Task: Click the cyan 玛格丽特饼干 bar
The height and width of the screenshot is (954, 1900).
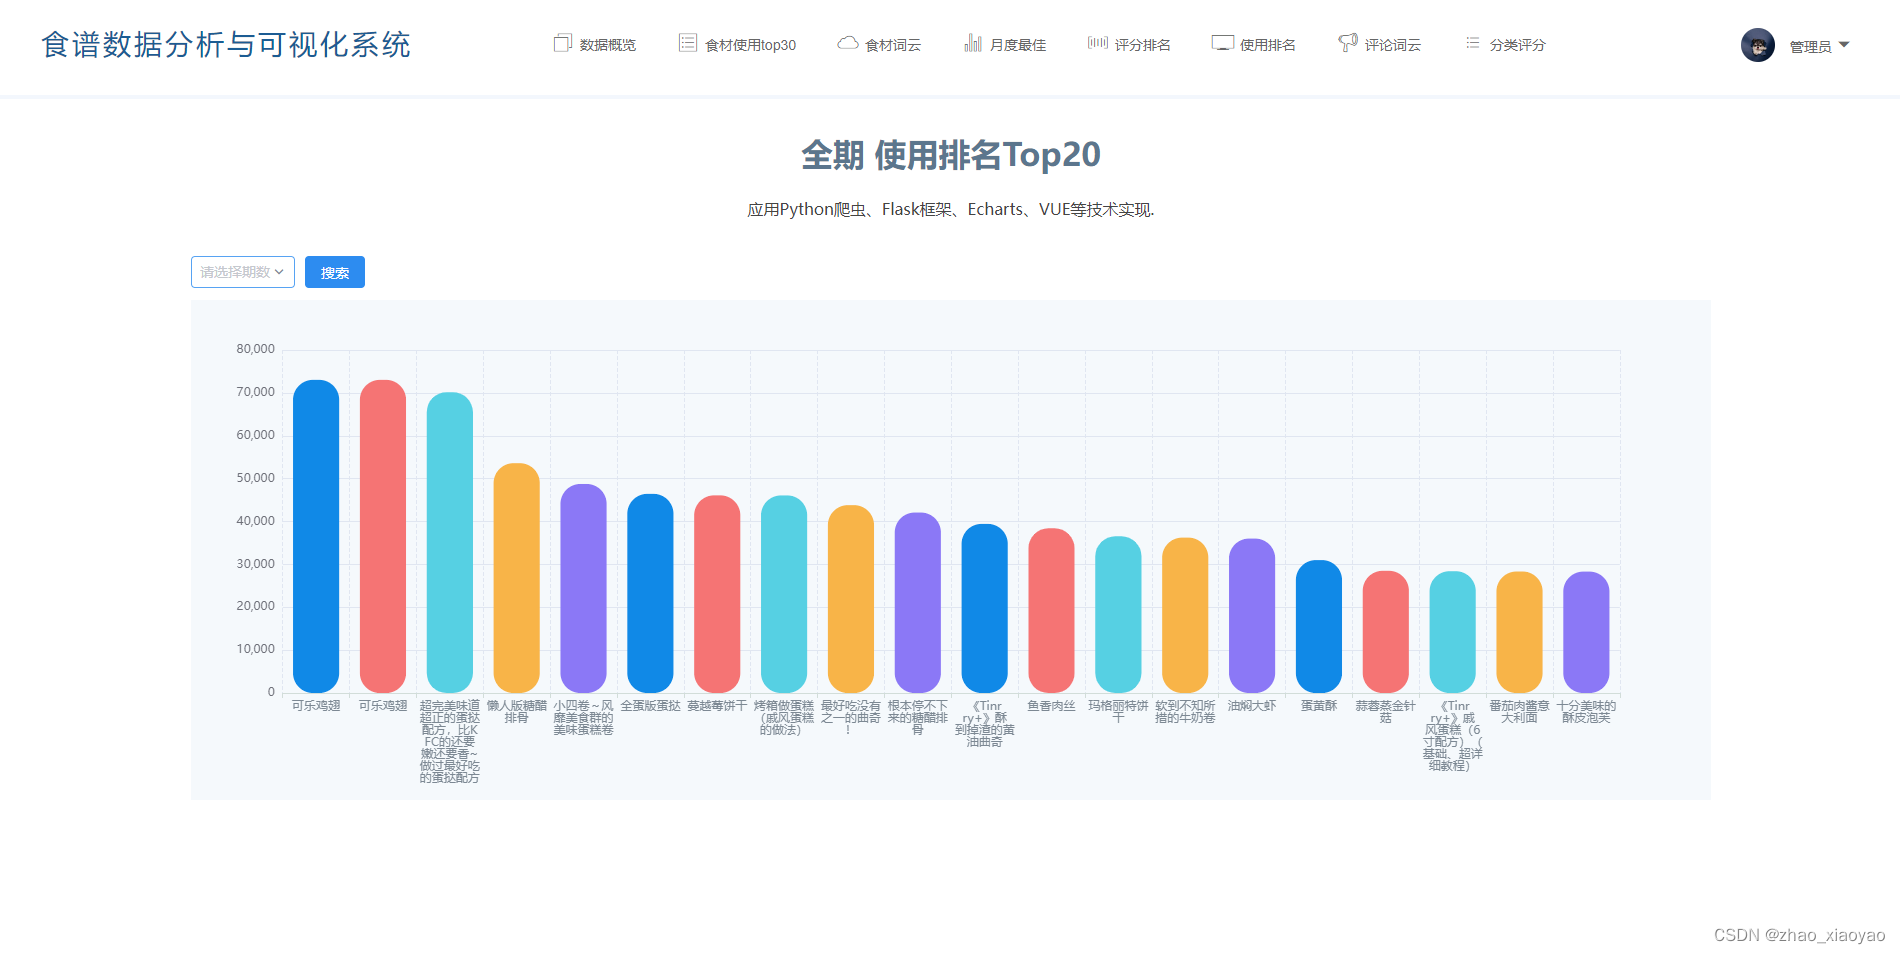Action: (x=1118, y=614)
